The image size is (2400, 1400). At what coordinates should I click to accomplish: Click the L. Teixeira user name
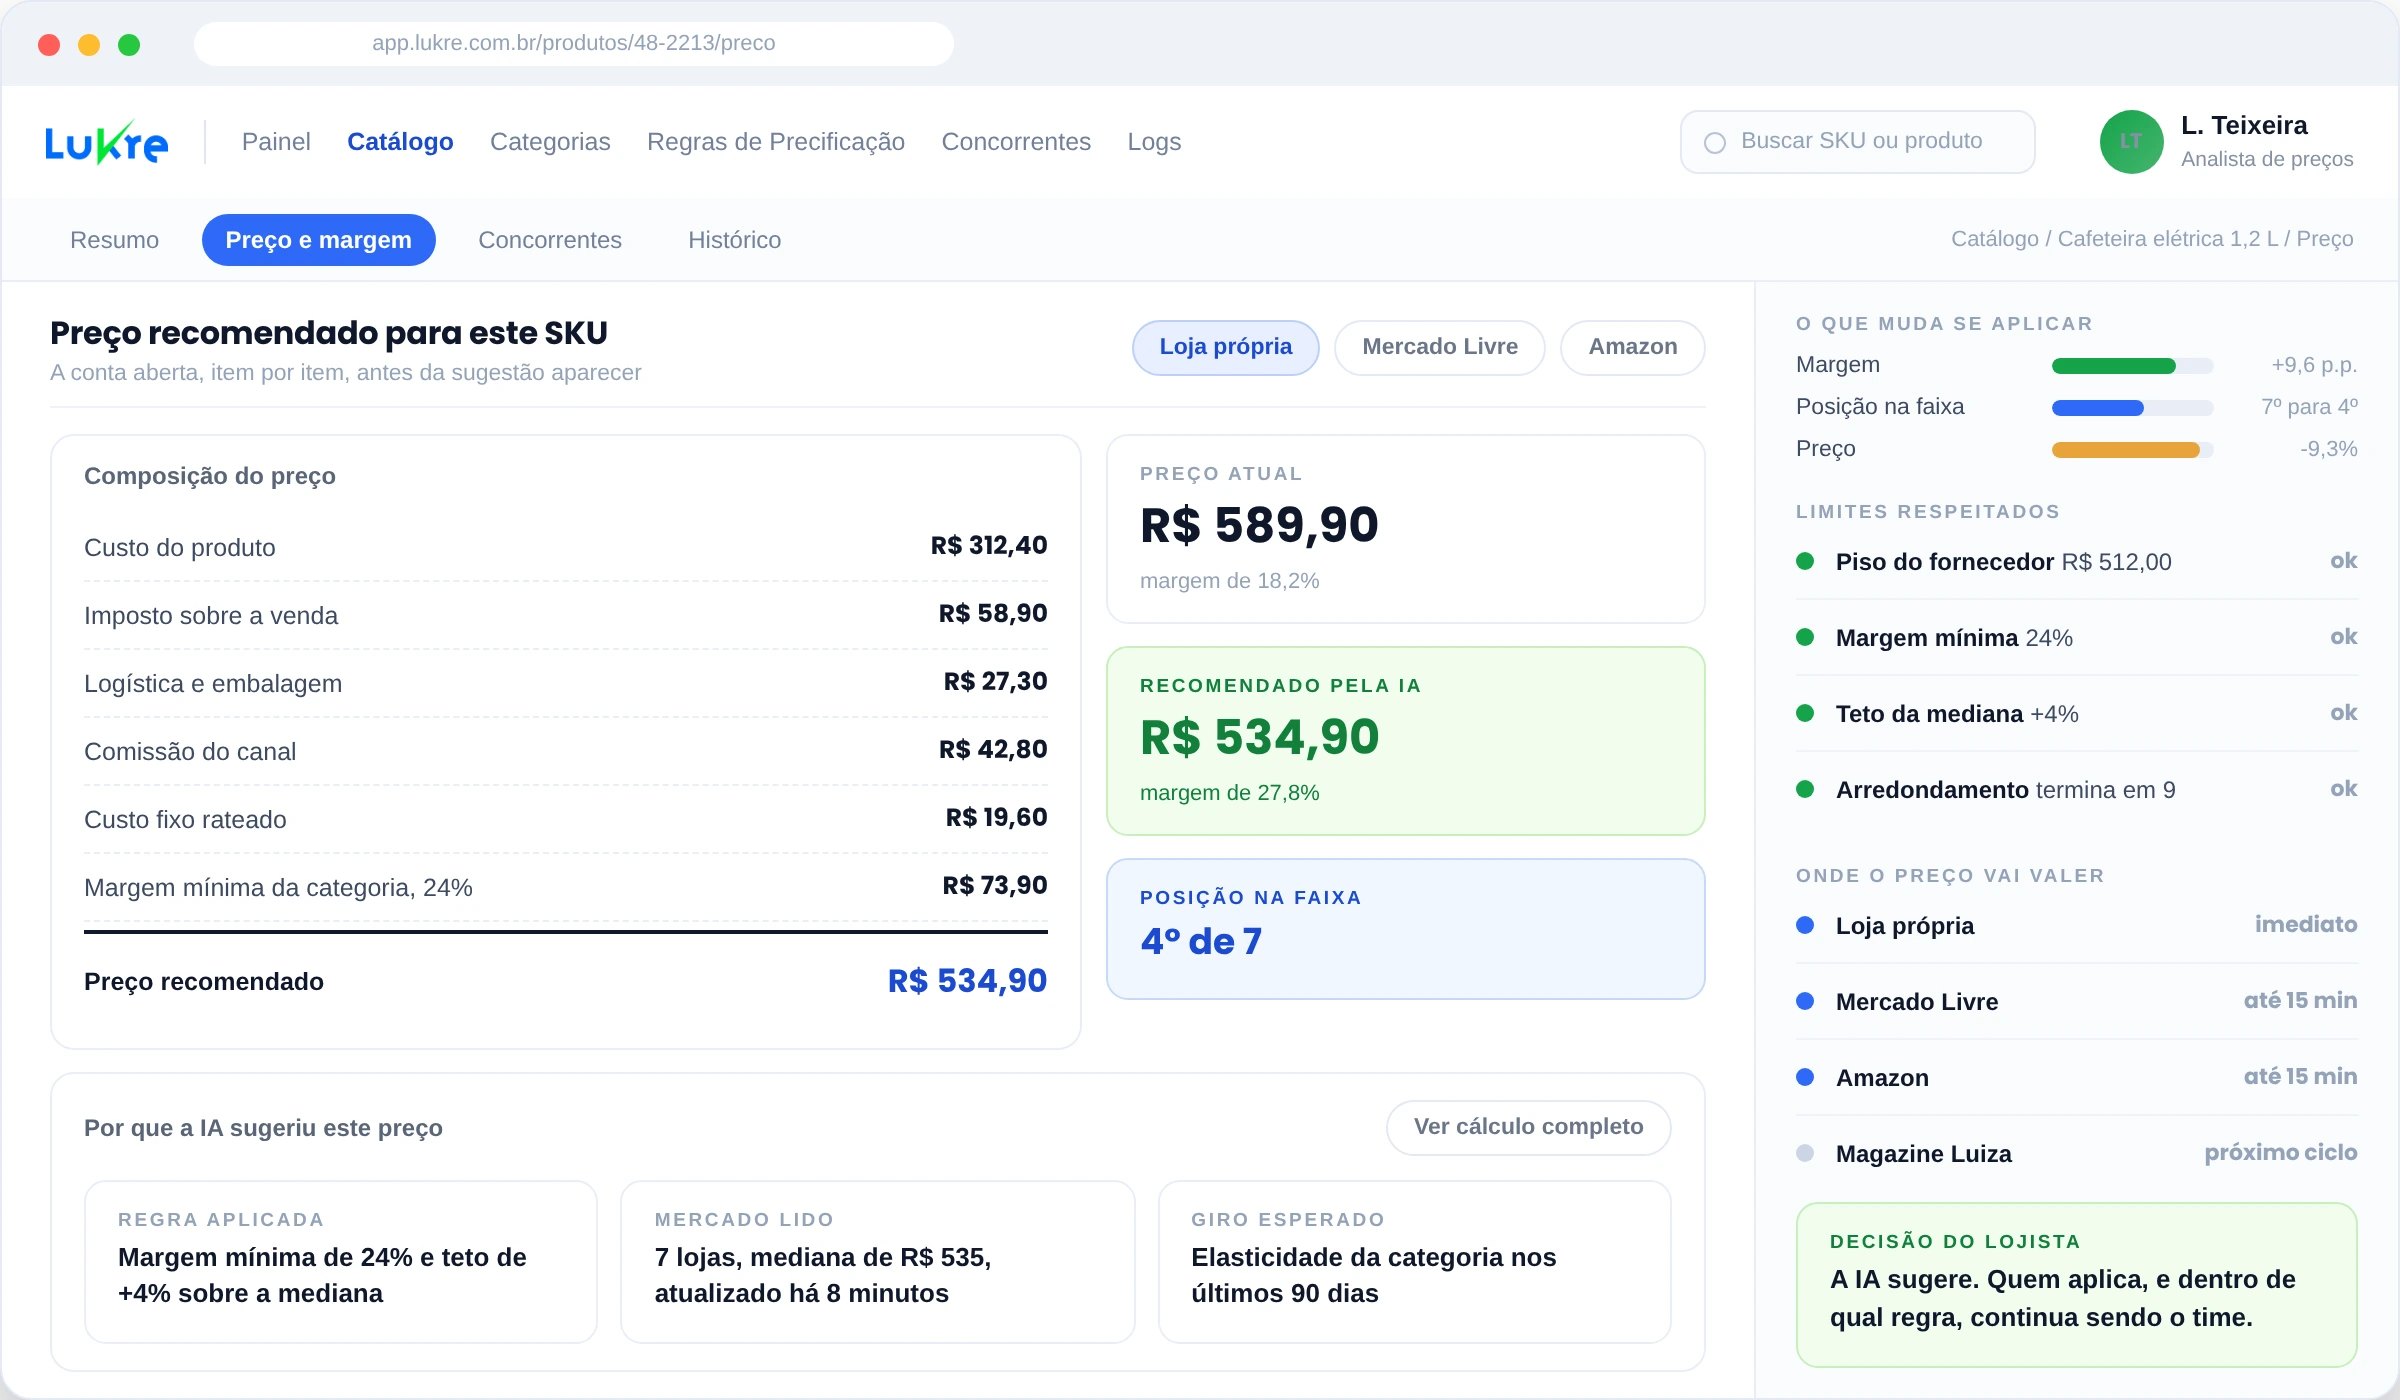[2244, 126]
